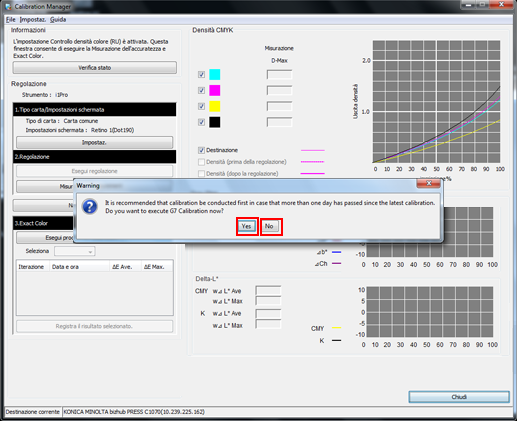Open the Seleziona dropdown

pyautogui.click(x=75, y=251)
